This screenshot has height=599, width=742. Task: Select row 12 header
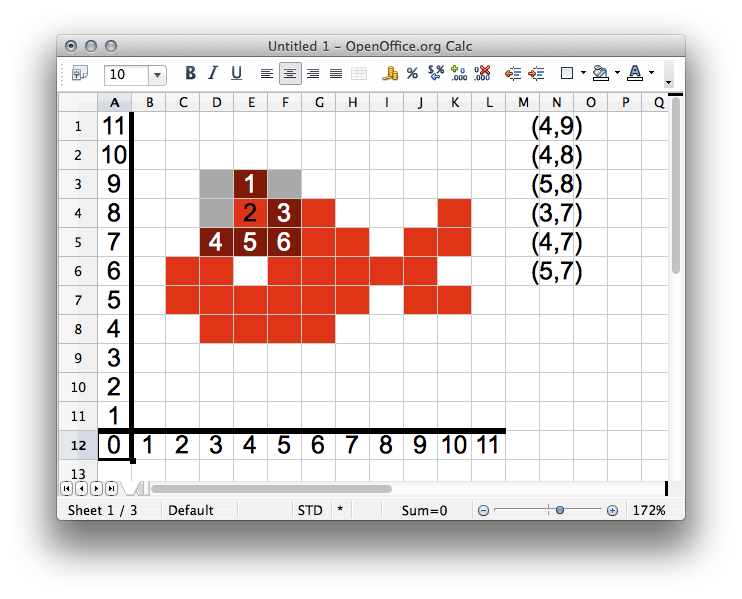tap(78, 445)
